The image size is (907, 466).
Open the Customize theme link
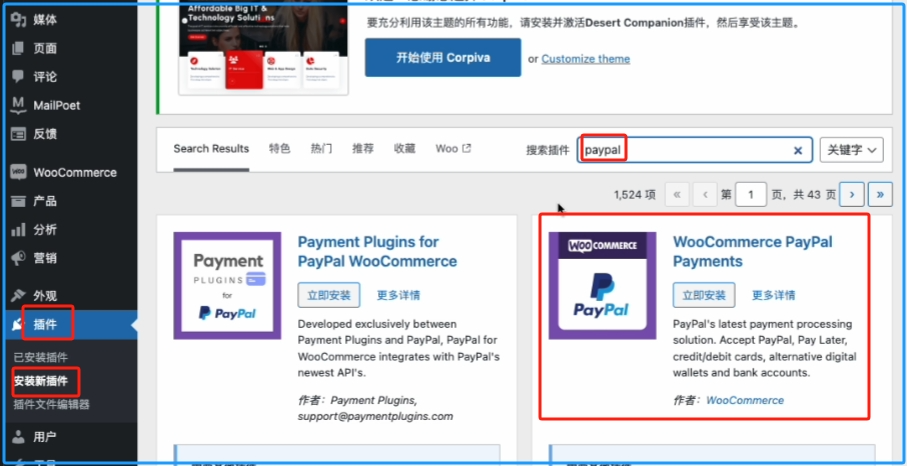point(586,59)
